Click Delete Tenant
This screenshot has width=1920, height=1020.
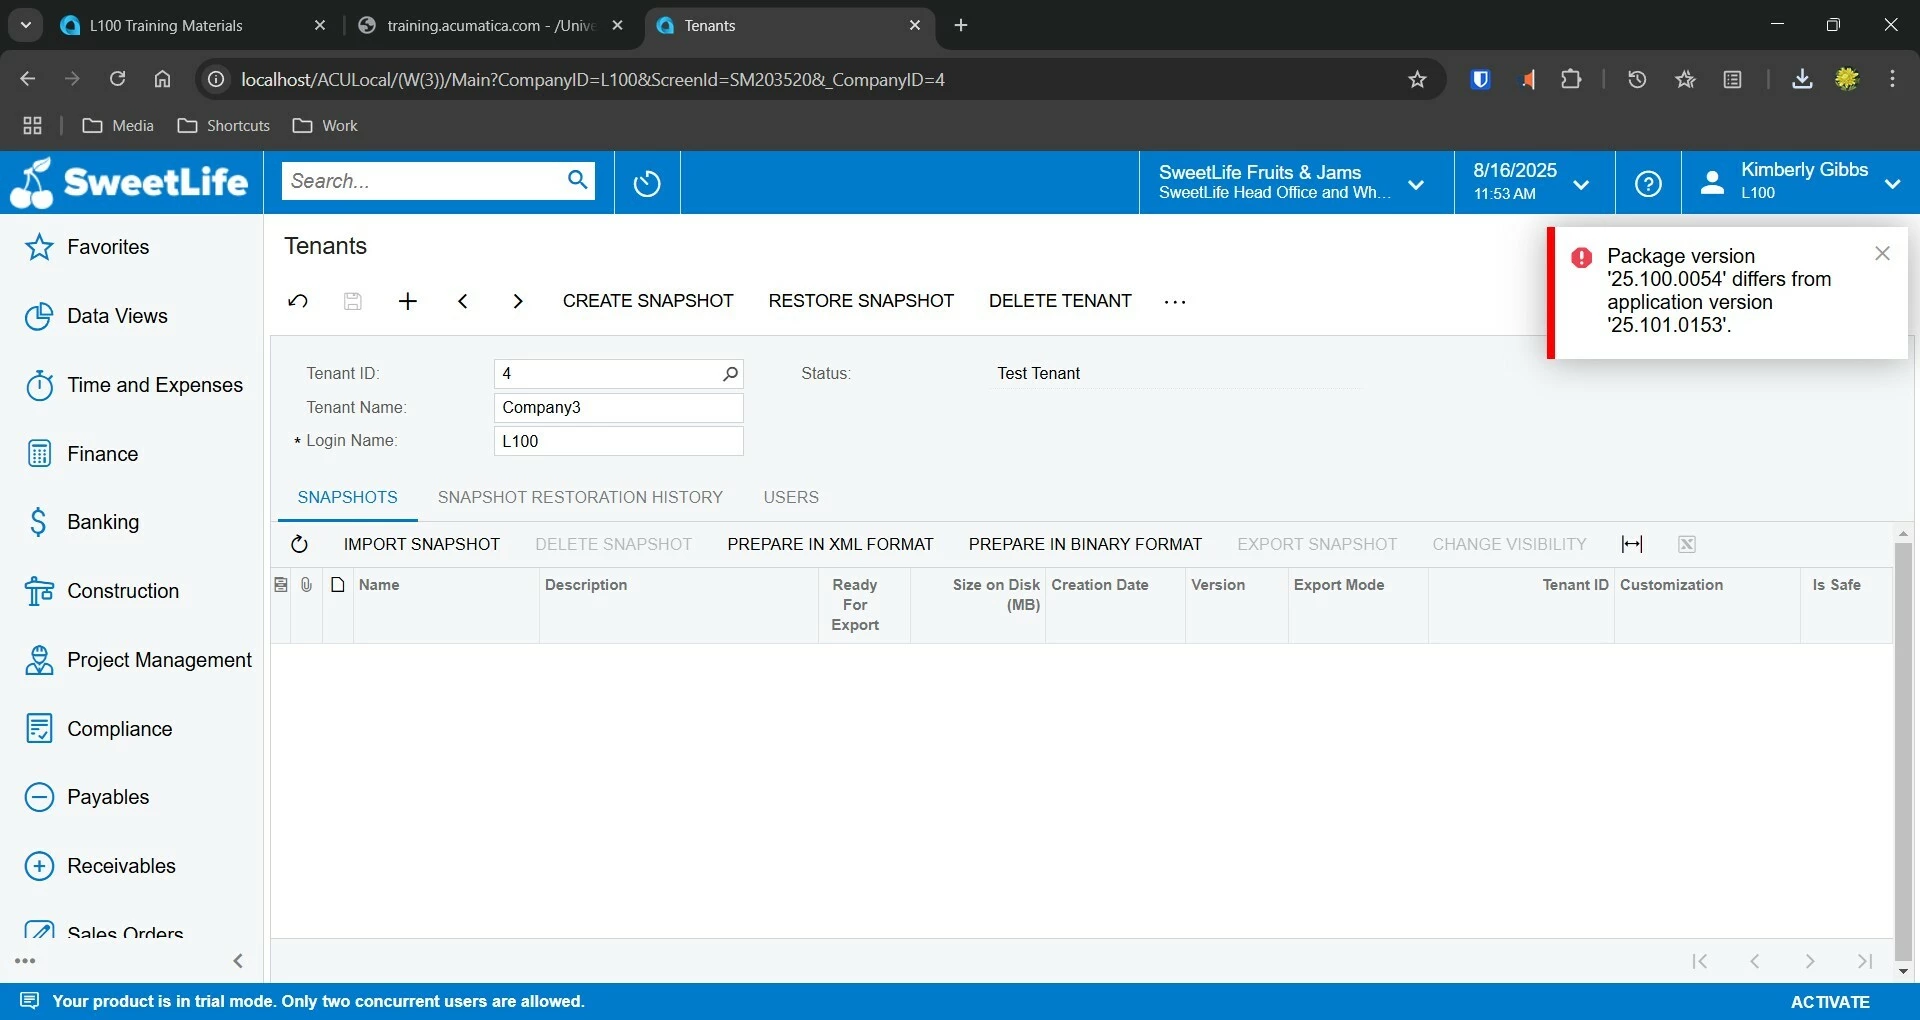coord(1060,301)
